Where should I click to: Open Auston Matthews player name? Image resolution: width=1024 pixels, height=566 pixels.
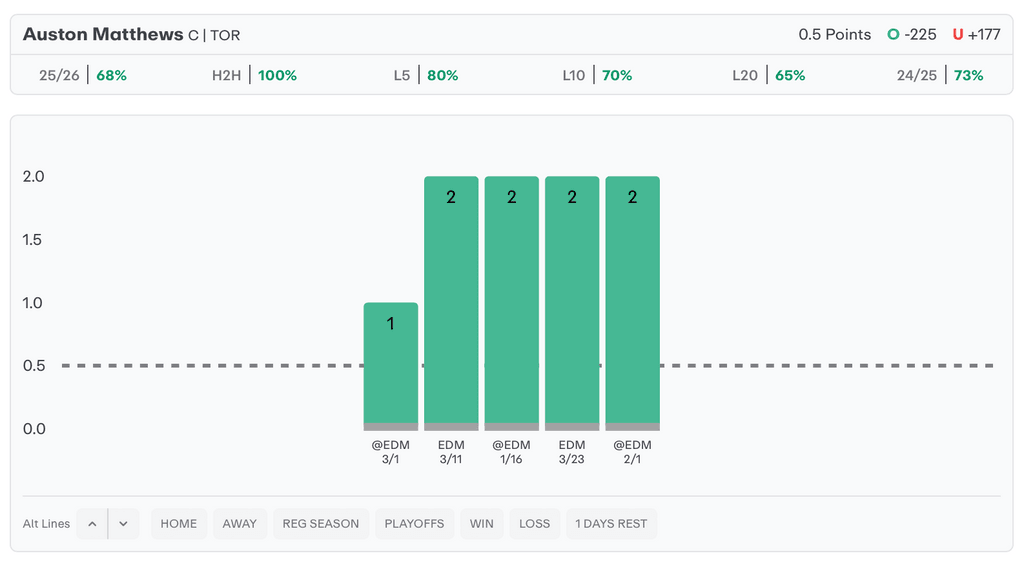coord(103,34)
